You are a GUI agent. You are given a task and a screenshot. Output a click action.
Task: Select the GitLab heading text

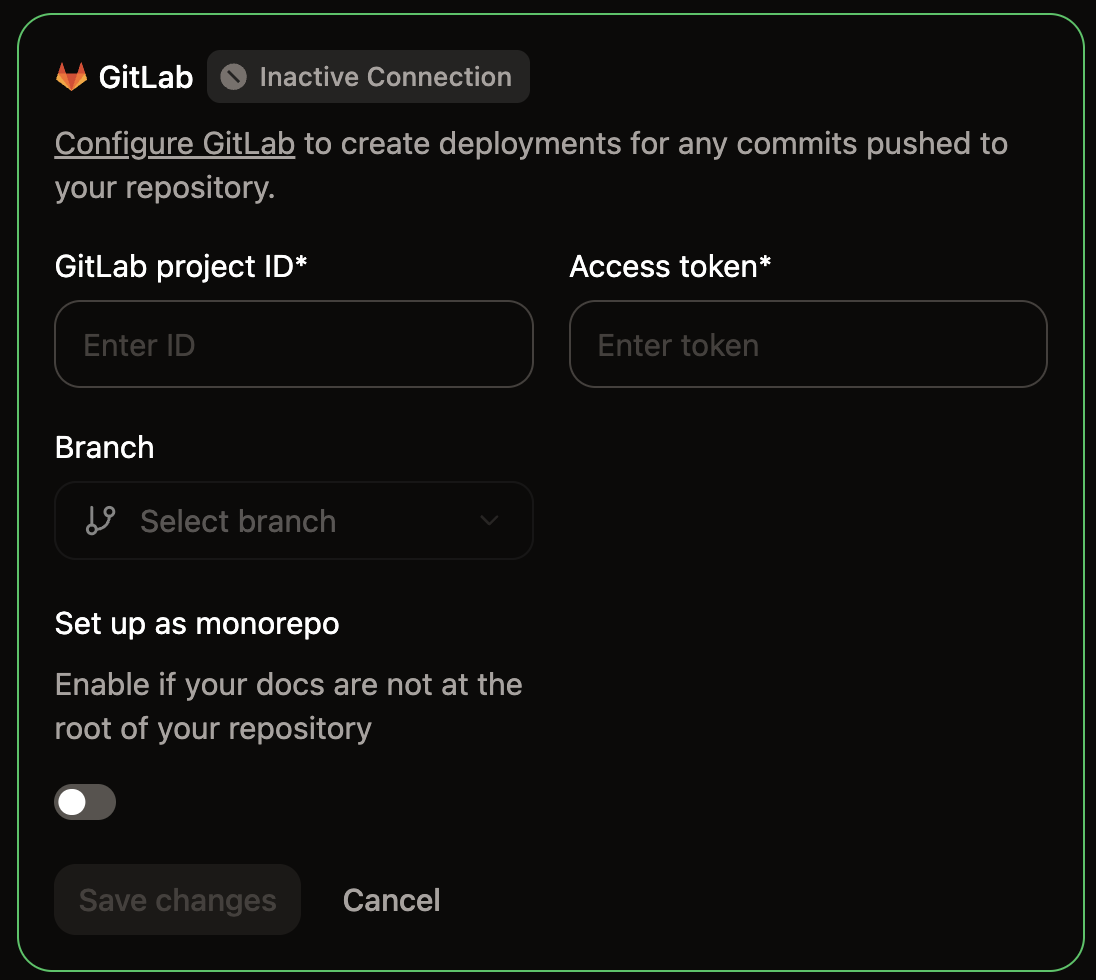(x=146, y=76)
